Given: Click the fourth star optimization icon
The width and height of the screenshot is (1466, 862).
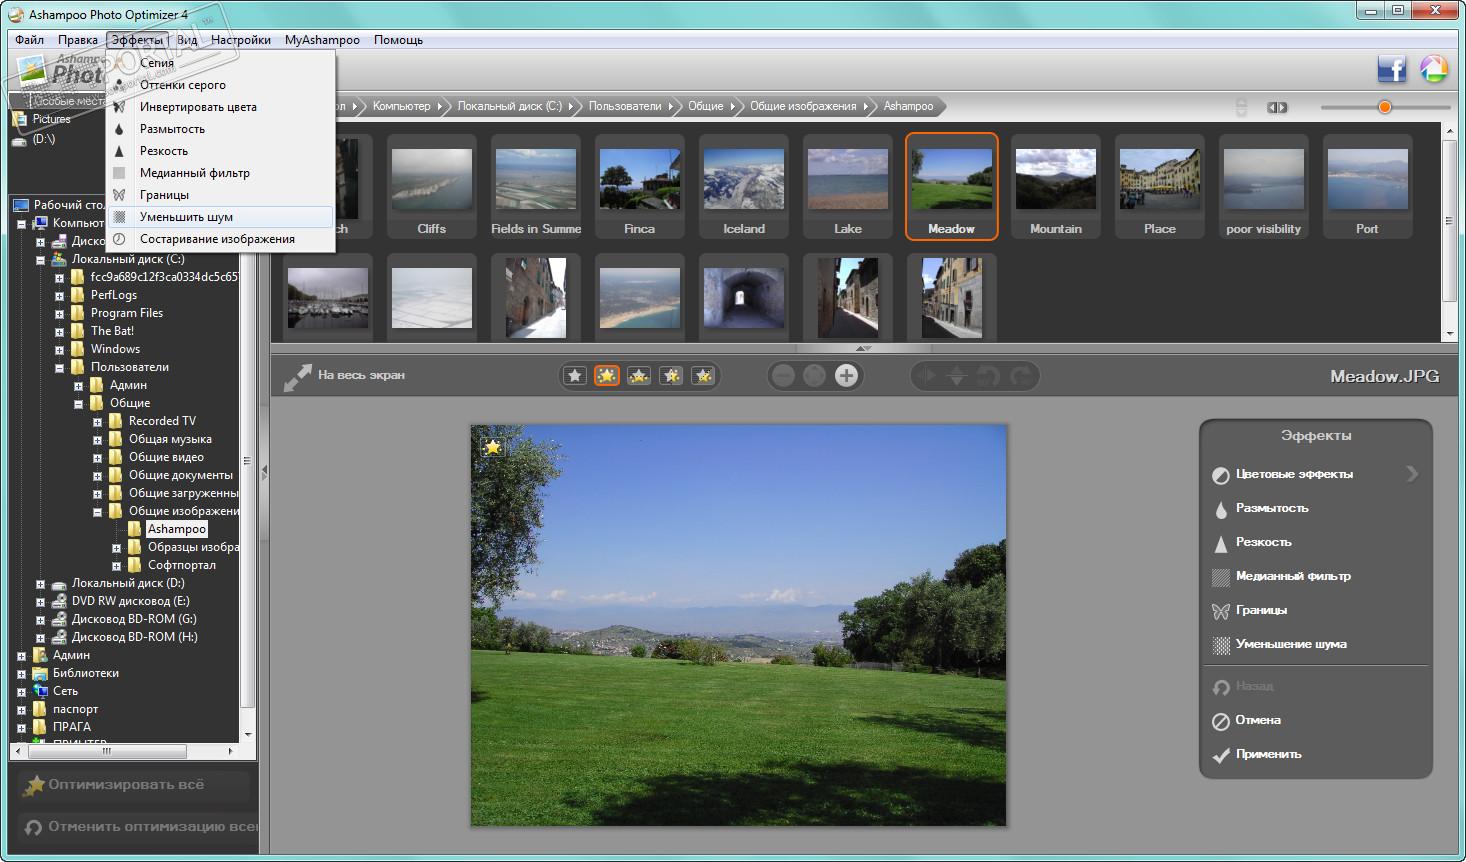Looking at the screenshot, I should coord(671,376).
